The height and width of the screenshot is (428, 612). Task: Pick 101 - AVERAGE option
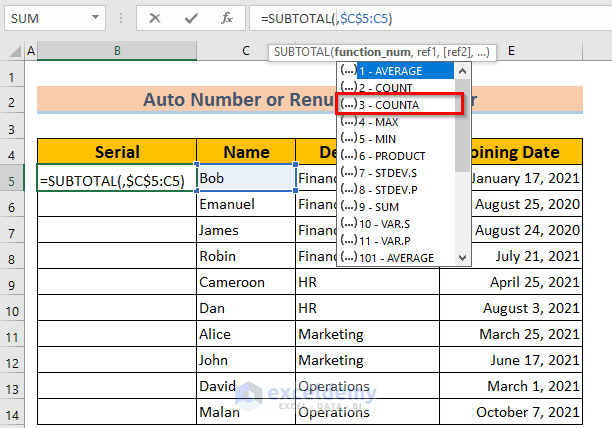tap(404, 257)
